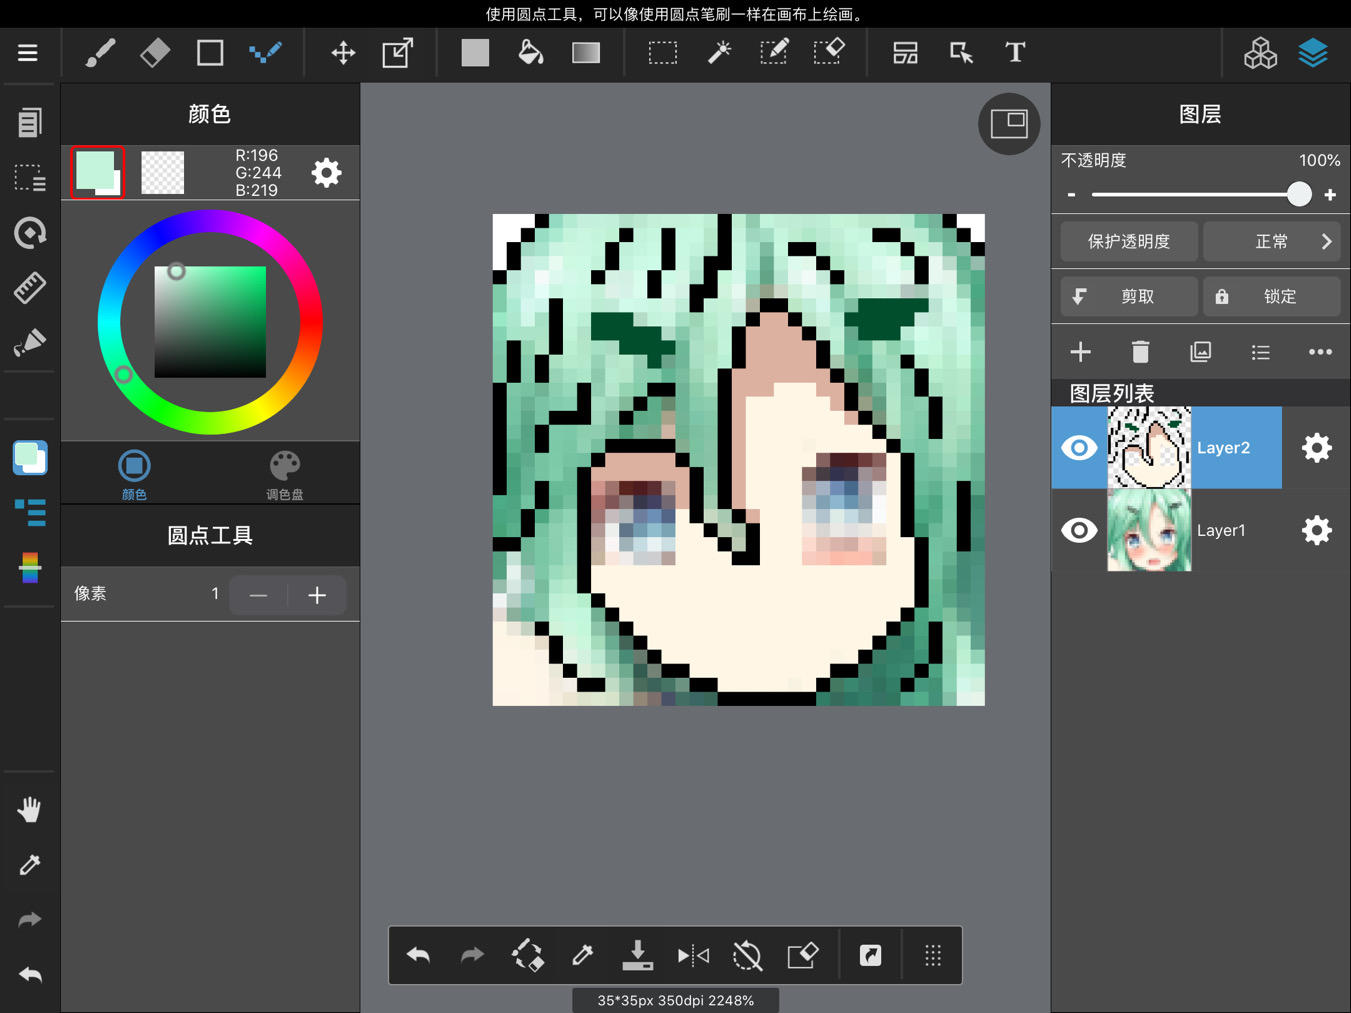Choose the Bucket fill tool

tap(530, 53)
